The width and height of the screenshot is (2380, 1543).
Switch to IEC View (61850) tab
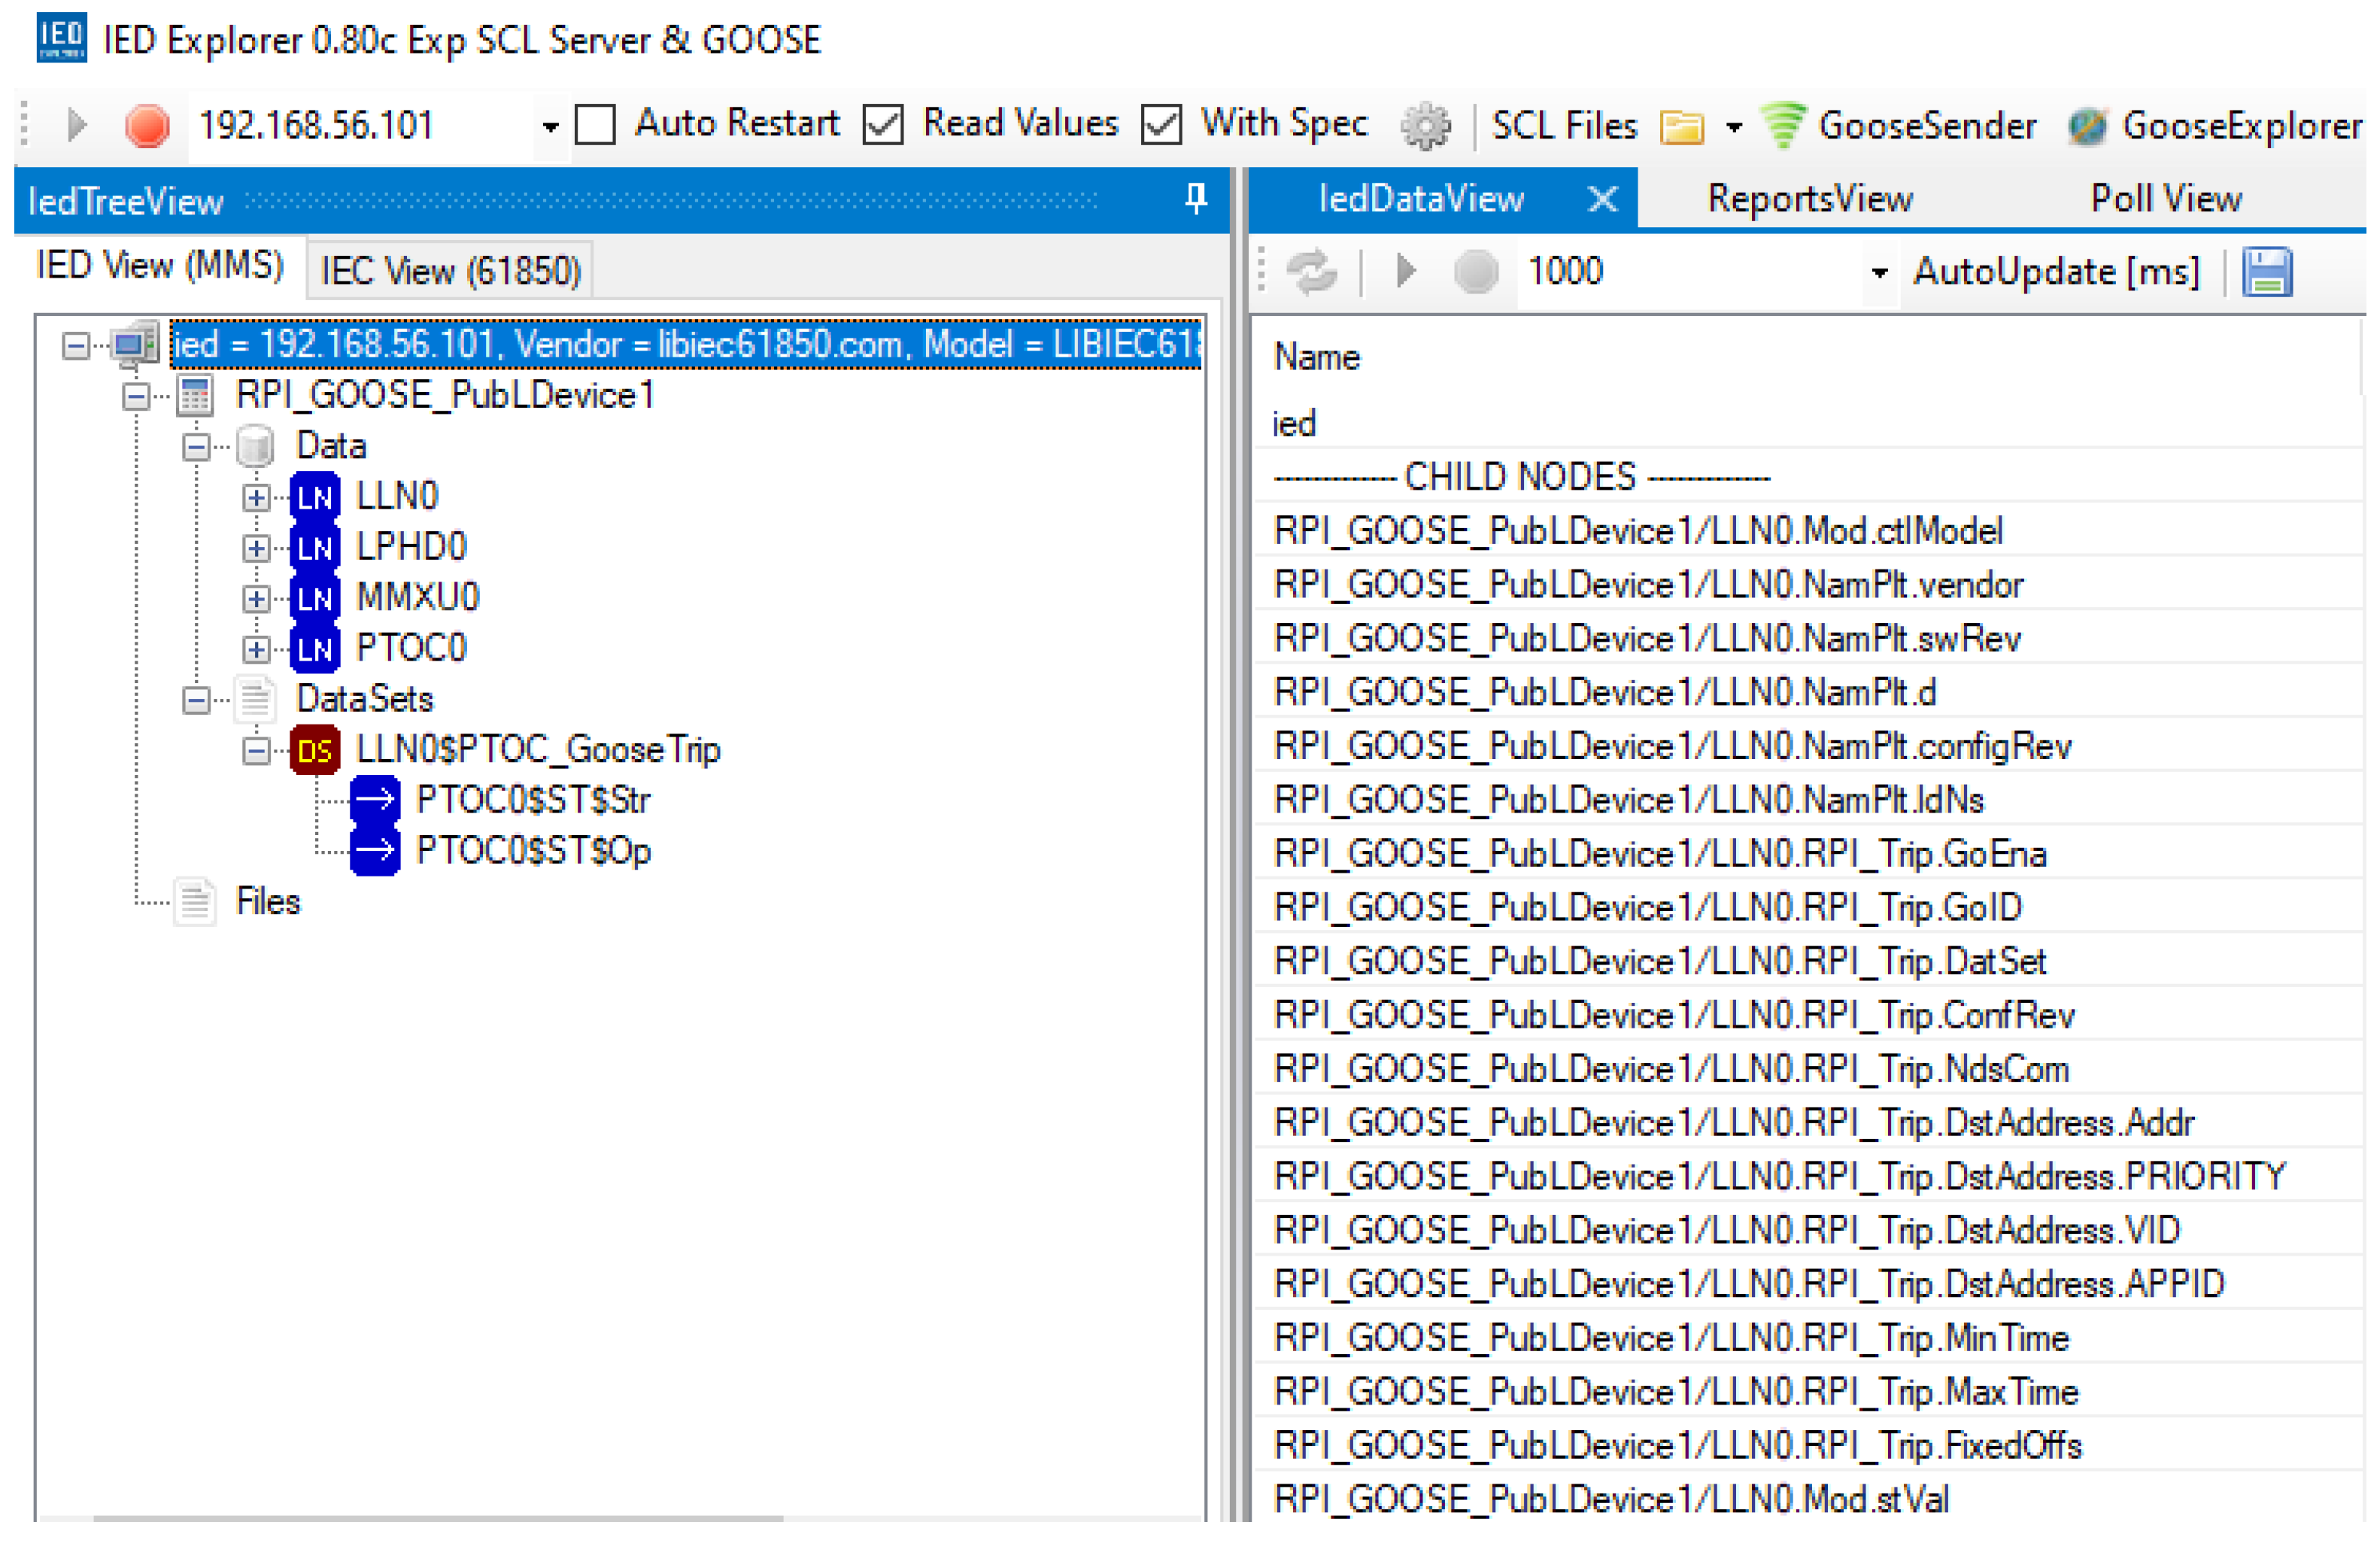(450, 271)
